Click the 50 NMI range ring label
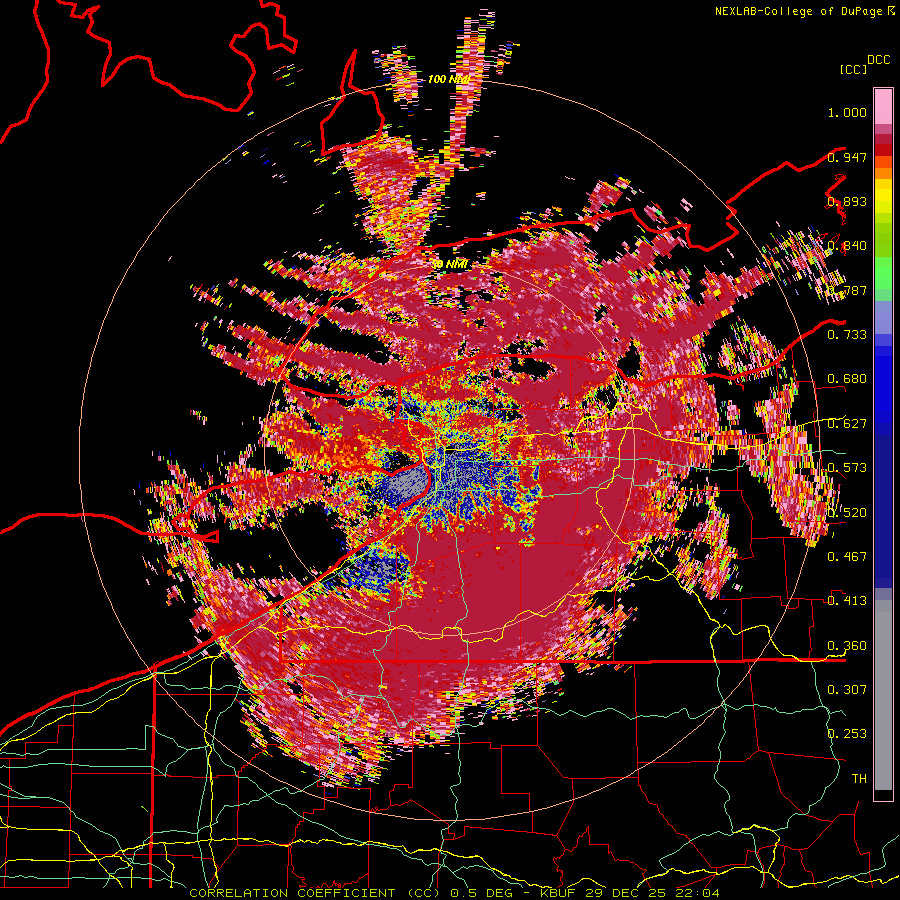 tap(450, 264)
